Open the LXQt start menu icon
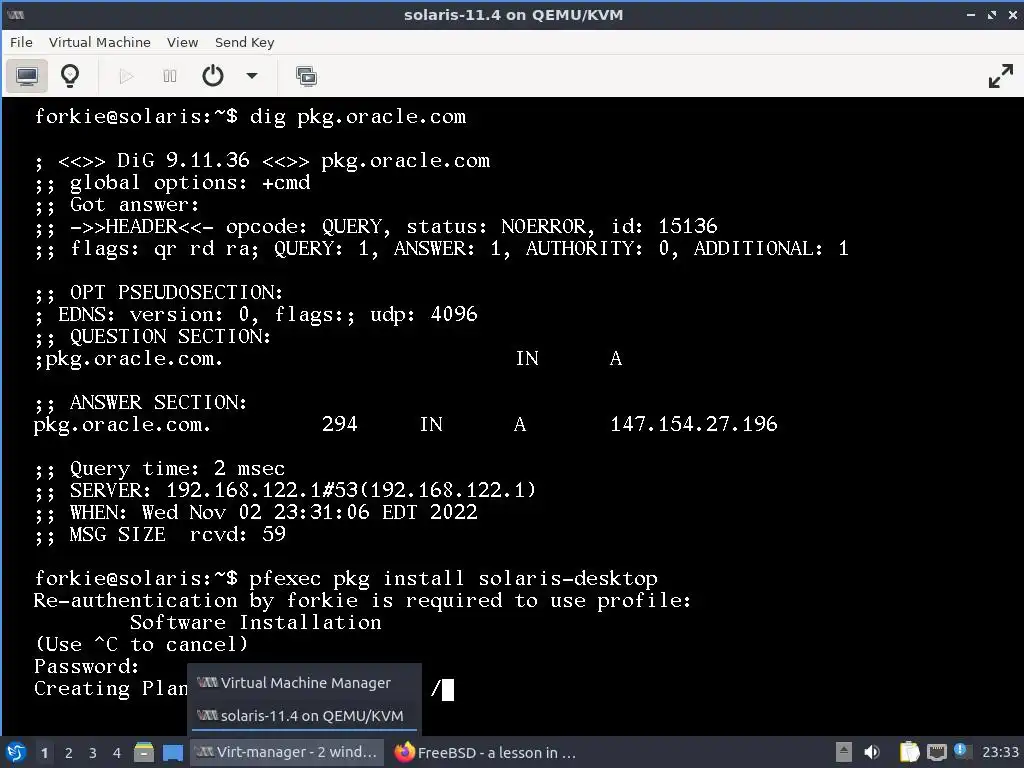Screen dimensions: 1024x768 pos(16,752)
